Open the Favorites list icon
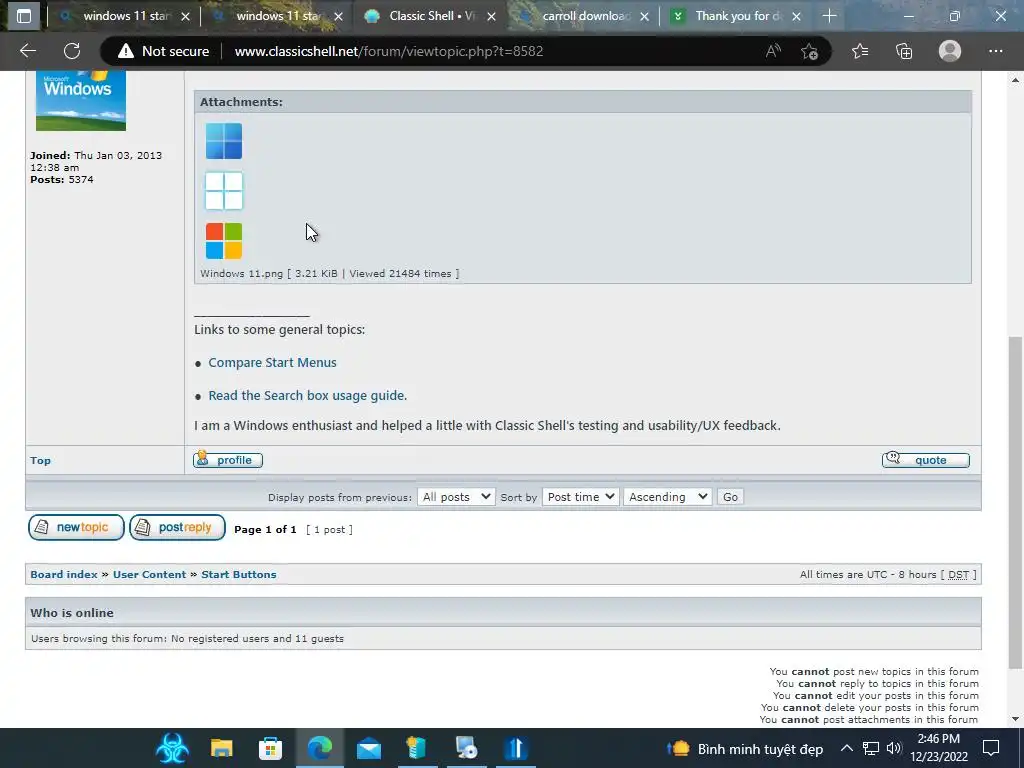 tap(860, 51)
